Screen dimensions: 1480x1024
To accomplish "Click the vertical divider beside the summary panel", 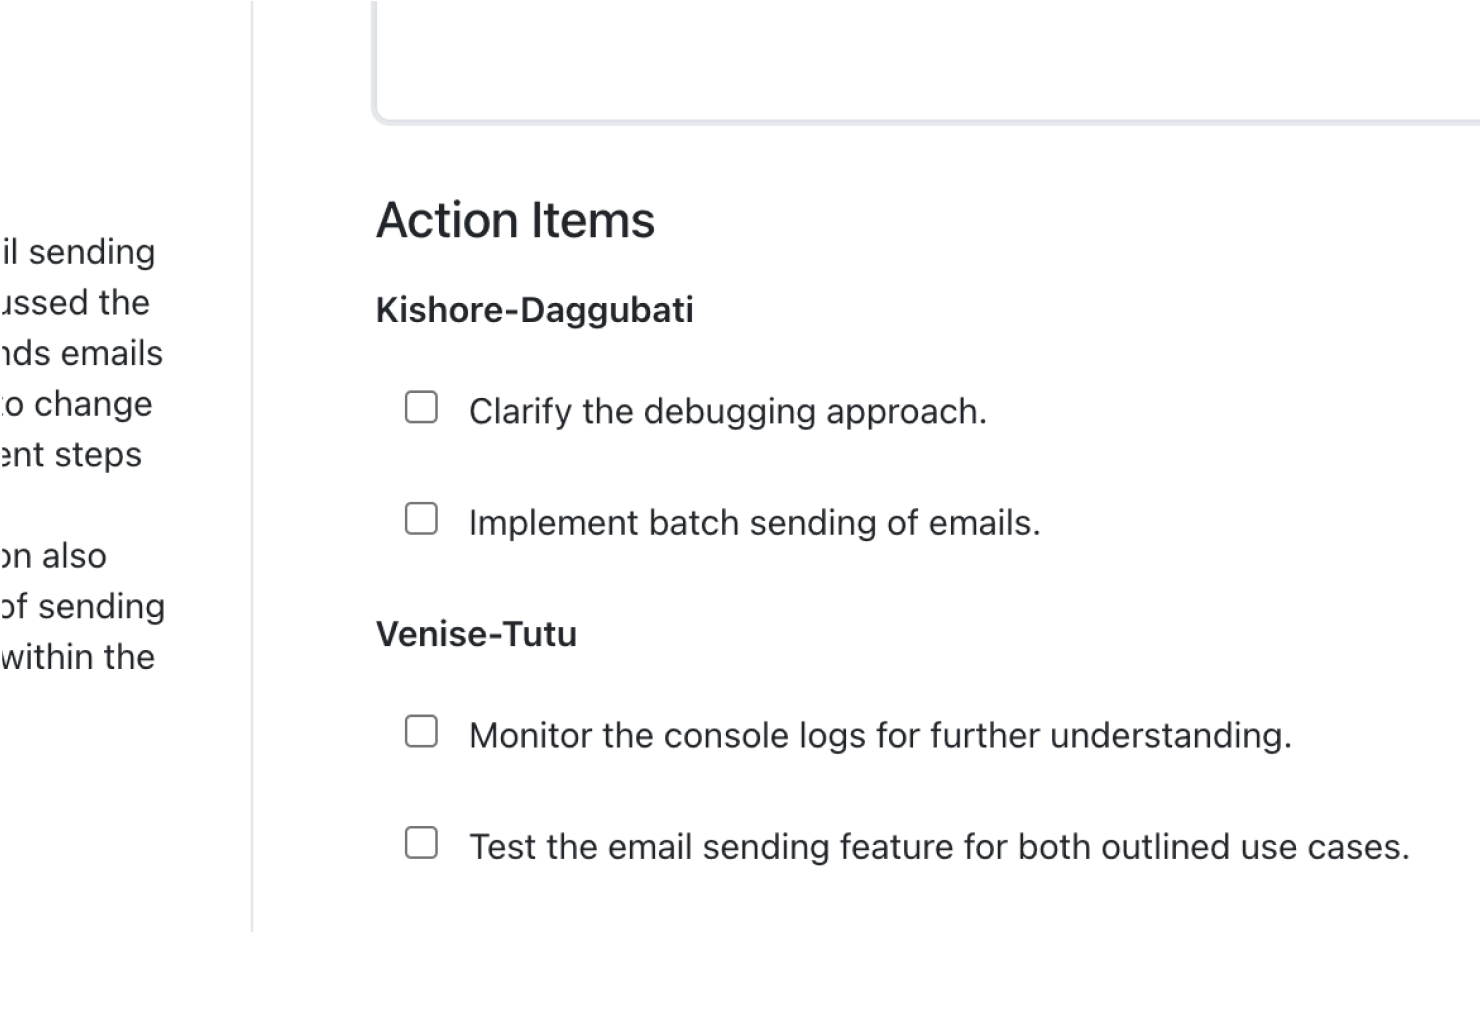I will click(252, 466).
